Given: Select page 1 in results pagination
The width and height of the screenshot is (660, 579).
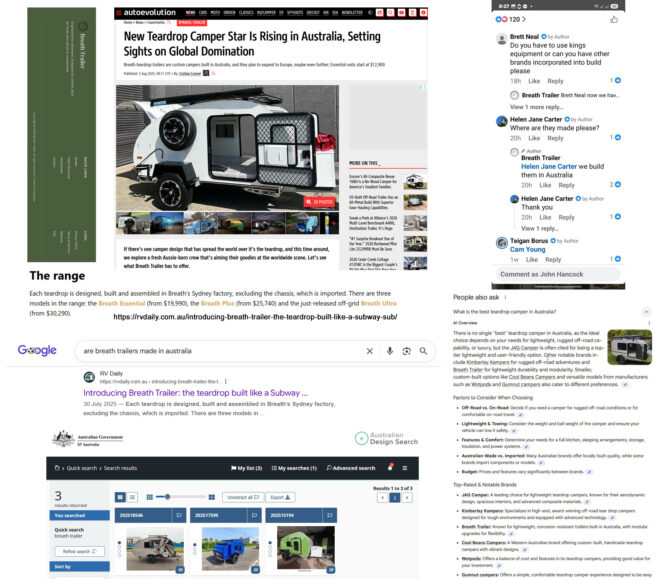Looking at the screenshot, I should pos(394,498).
